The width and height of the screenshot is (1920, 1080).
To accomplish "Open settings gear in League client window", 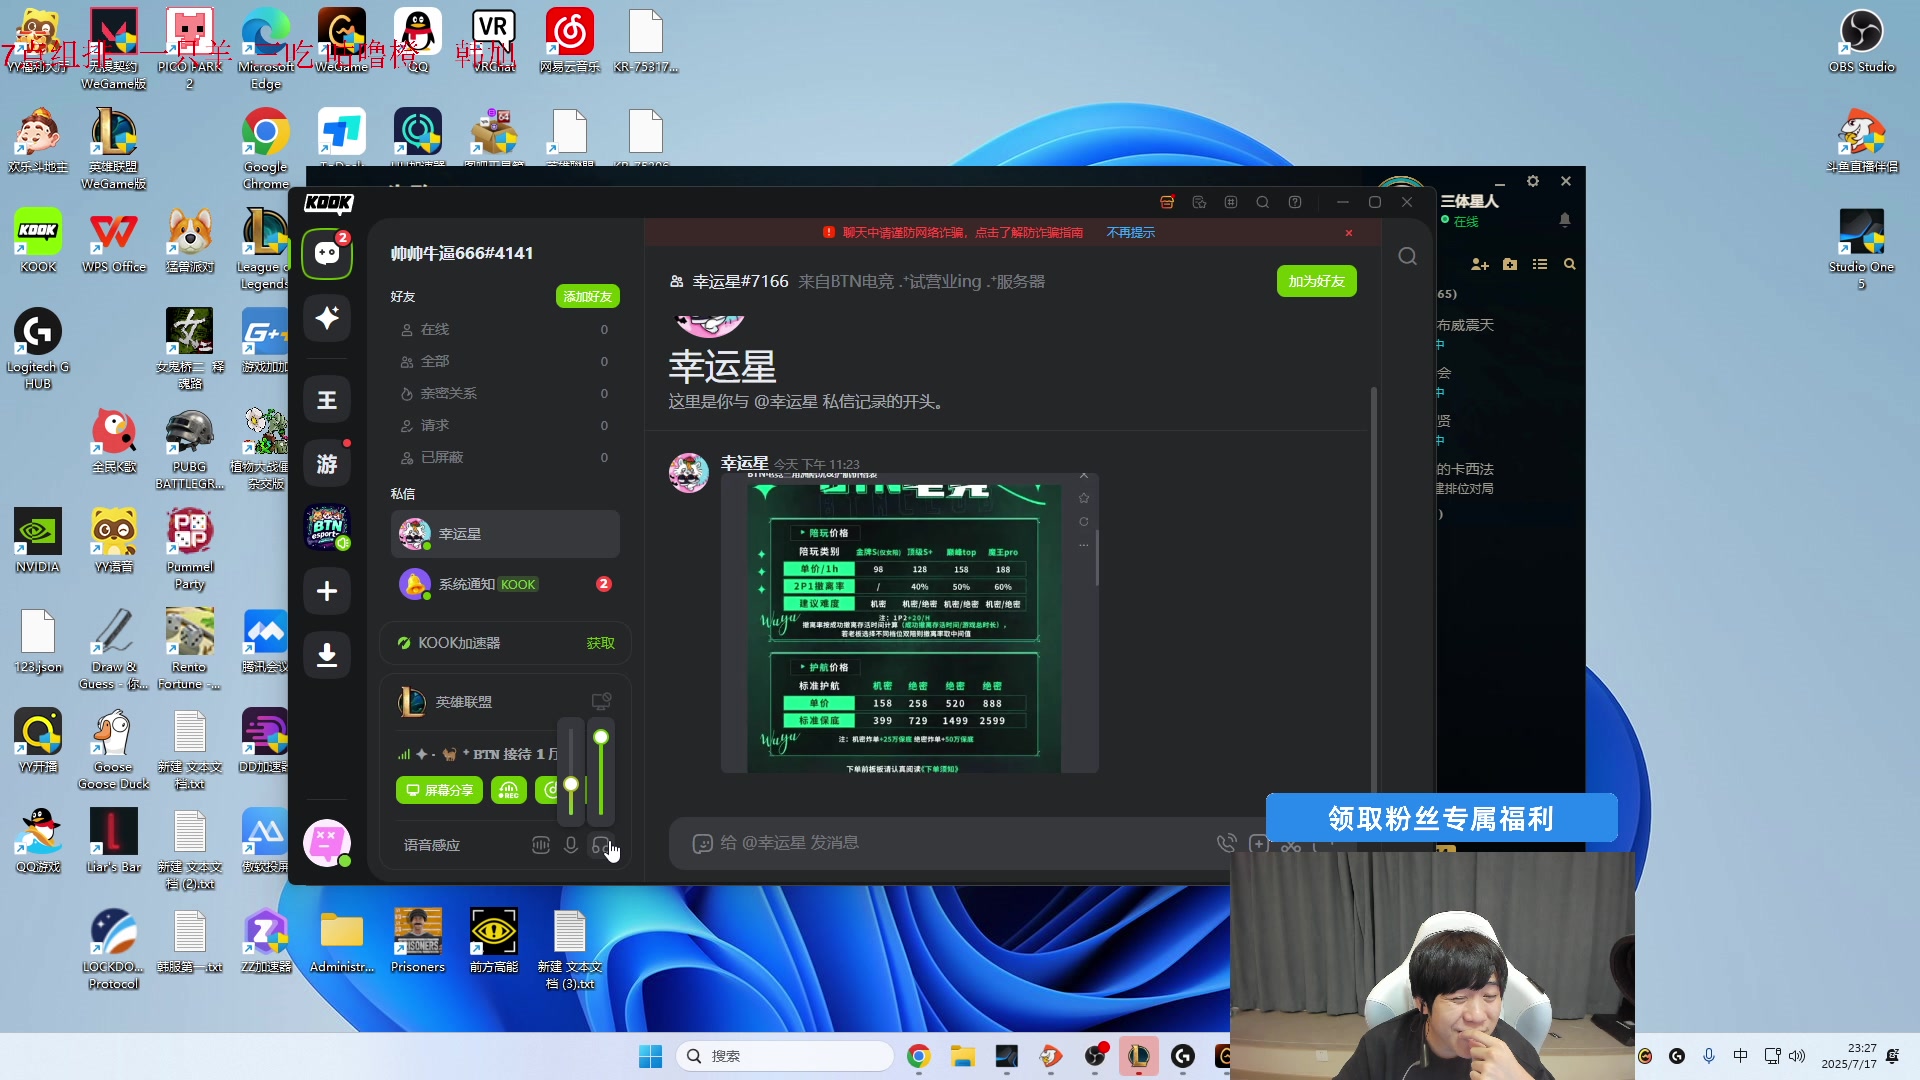I will 1533,181.
